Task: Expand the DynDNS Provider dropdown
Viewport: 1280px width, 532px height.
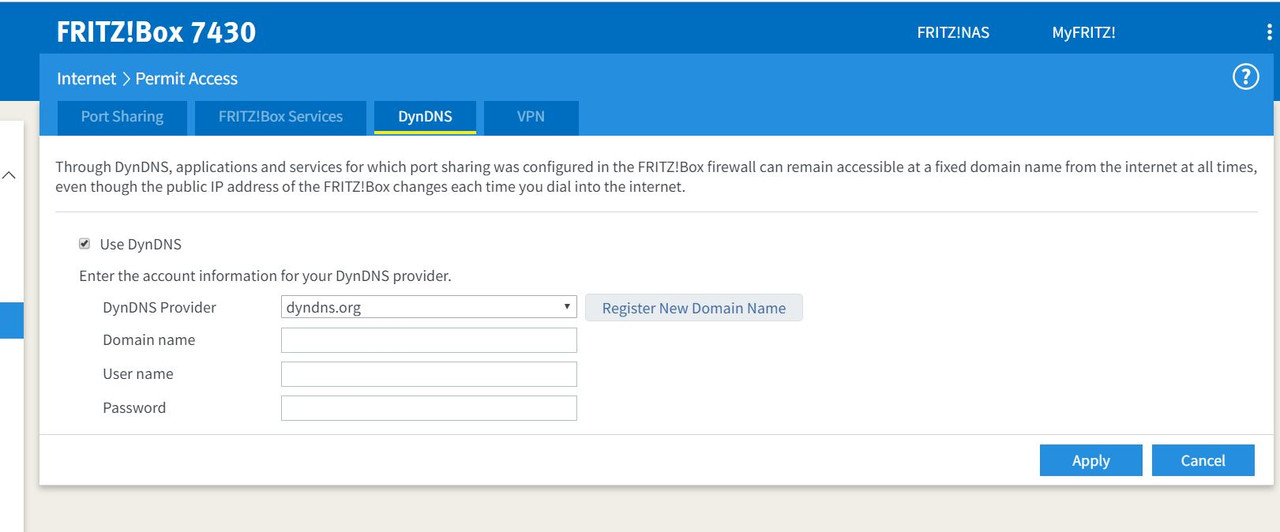Action: click(x=429, y=307)
